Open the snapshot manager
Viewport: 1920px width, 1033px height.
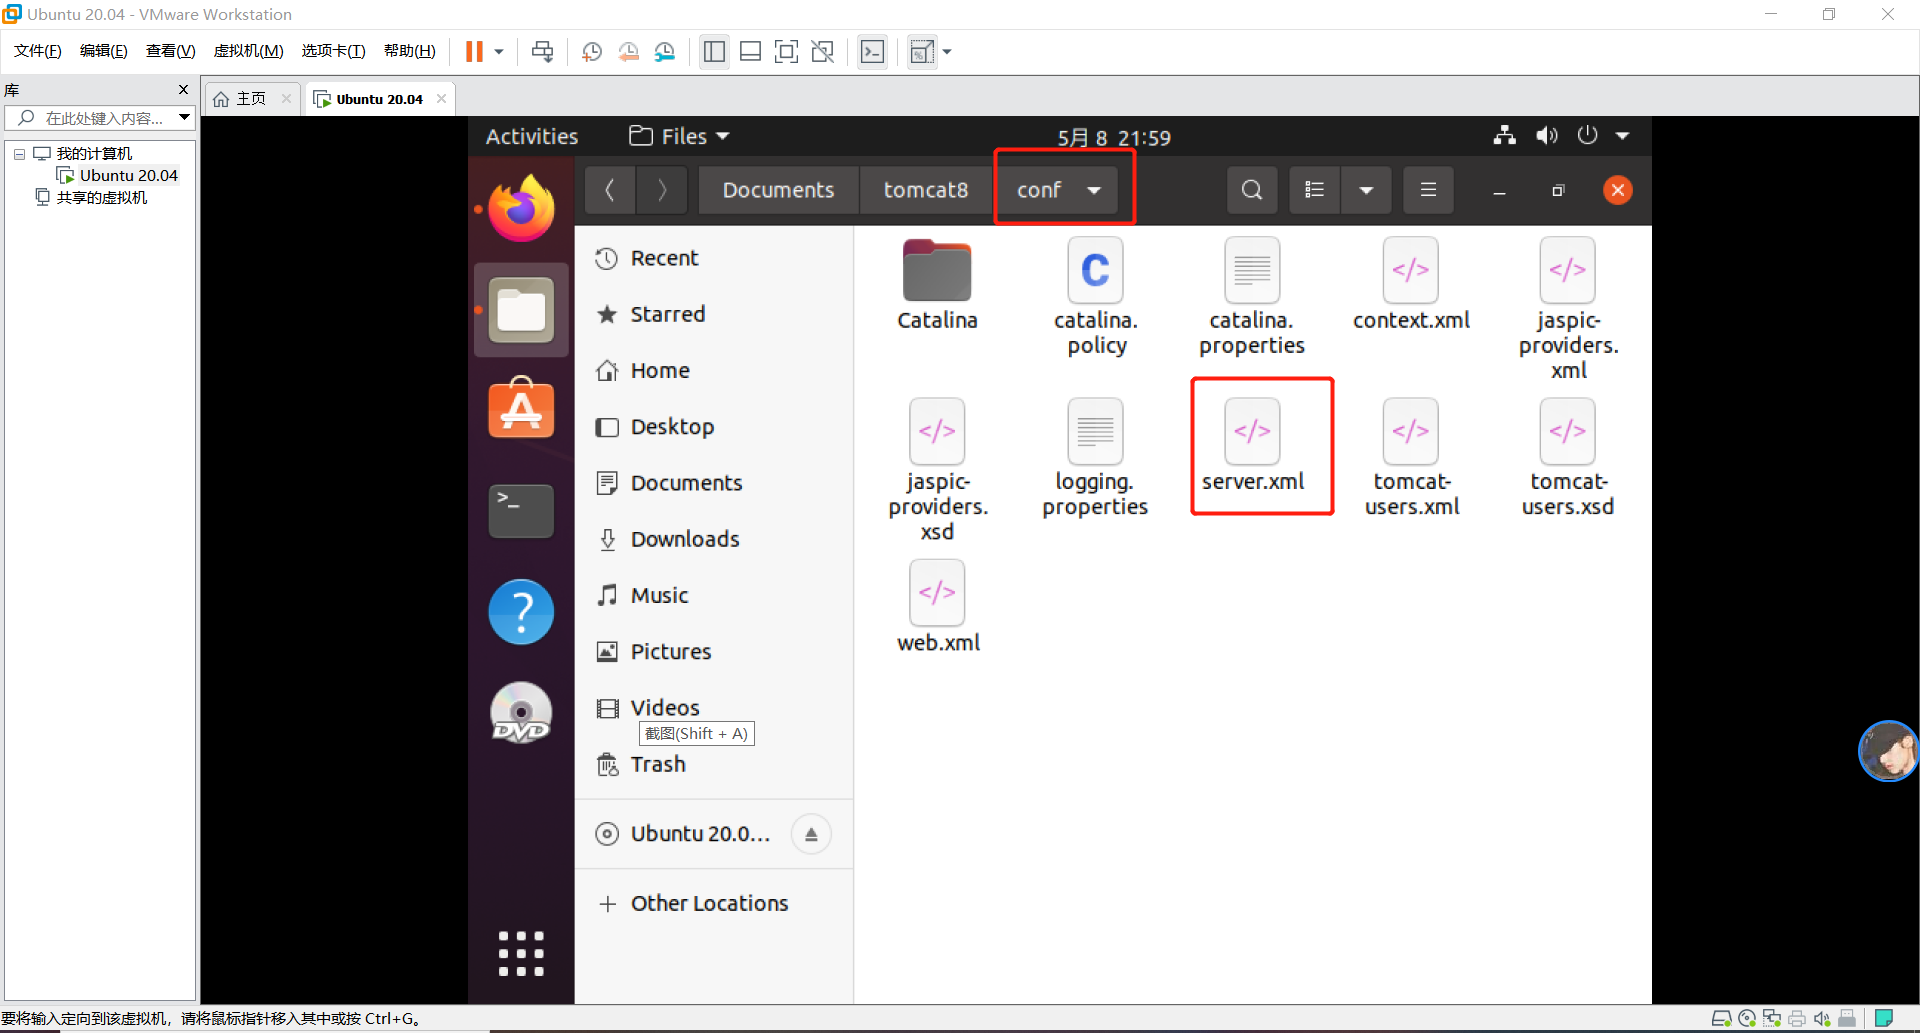667,51
